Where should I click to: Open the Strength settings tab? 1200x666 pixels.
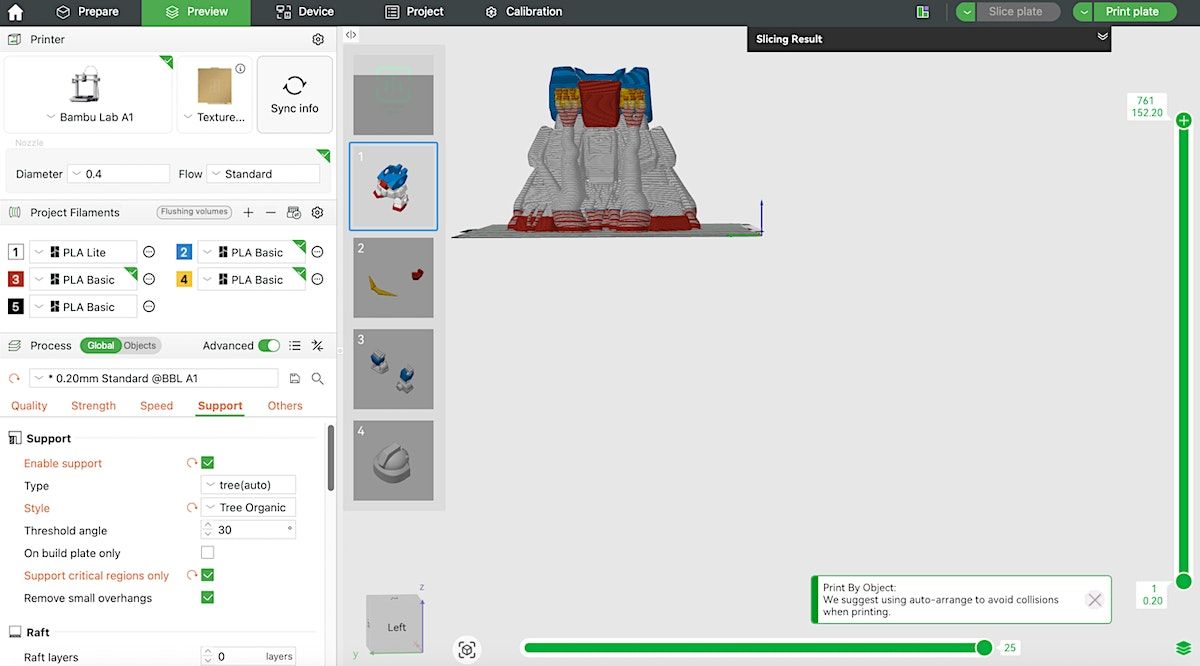coord(93,406)
